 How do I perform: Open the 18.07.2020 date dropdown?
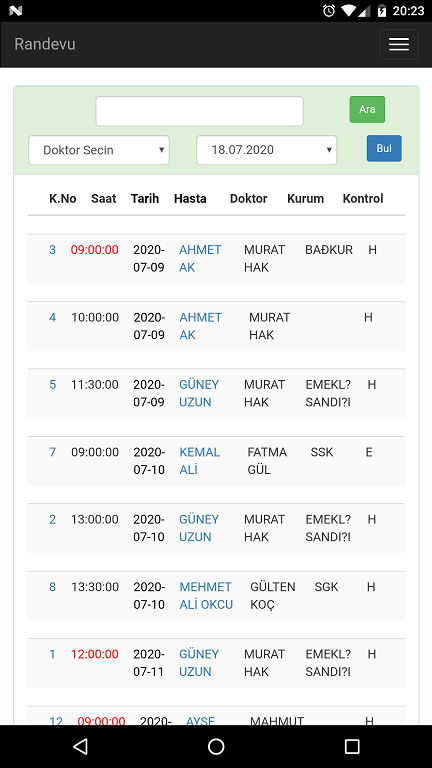[266, 150]
